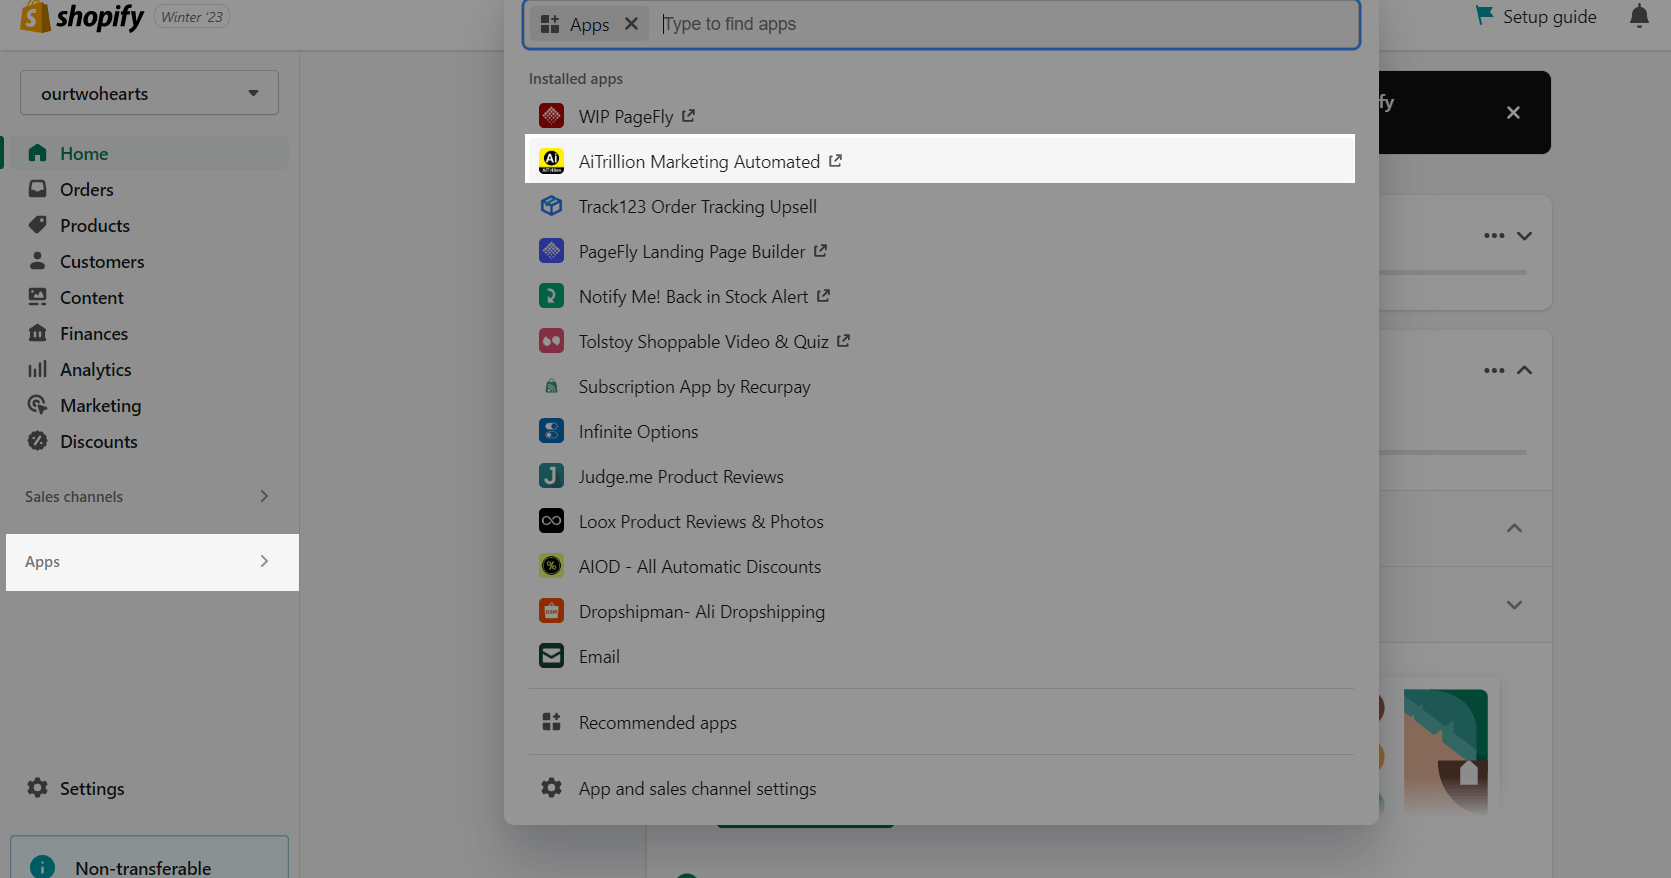Click the Judge.me app icon

551,476
